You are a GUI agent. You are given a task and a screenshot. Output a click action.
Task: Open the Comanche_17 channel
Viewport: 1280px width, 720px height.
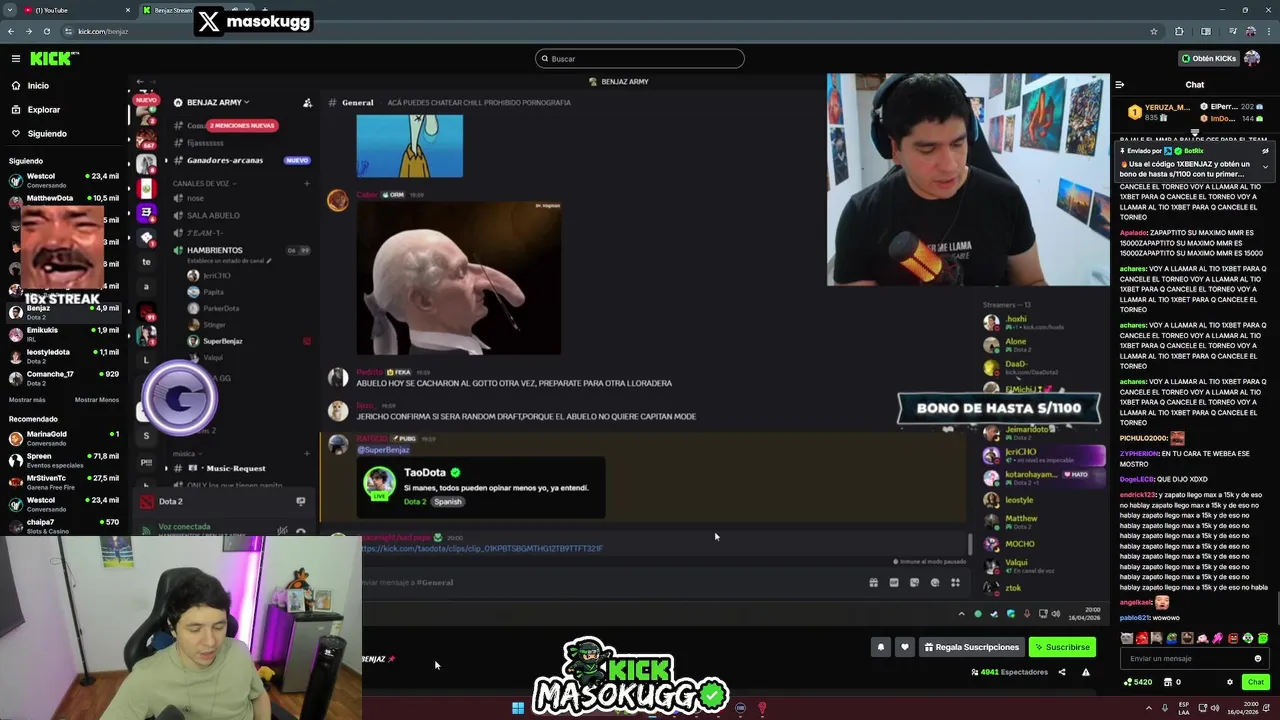63,379
